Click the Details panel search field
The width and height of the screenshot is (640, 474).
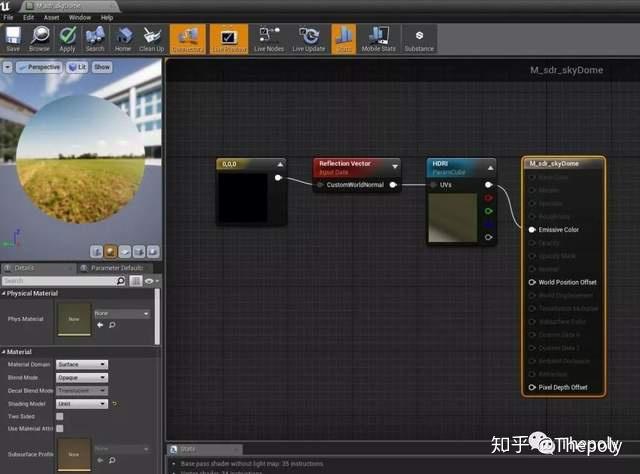[x=59, y=280]
